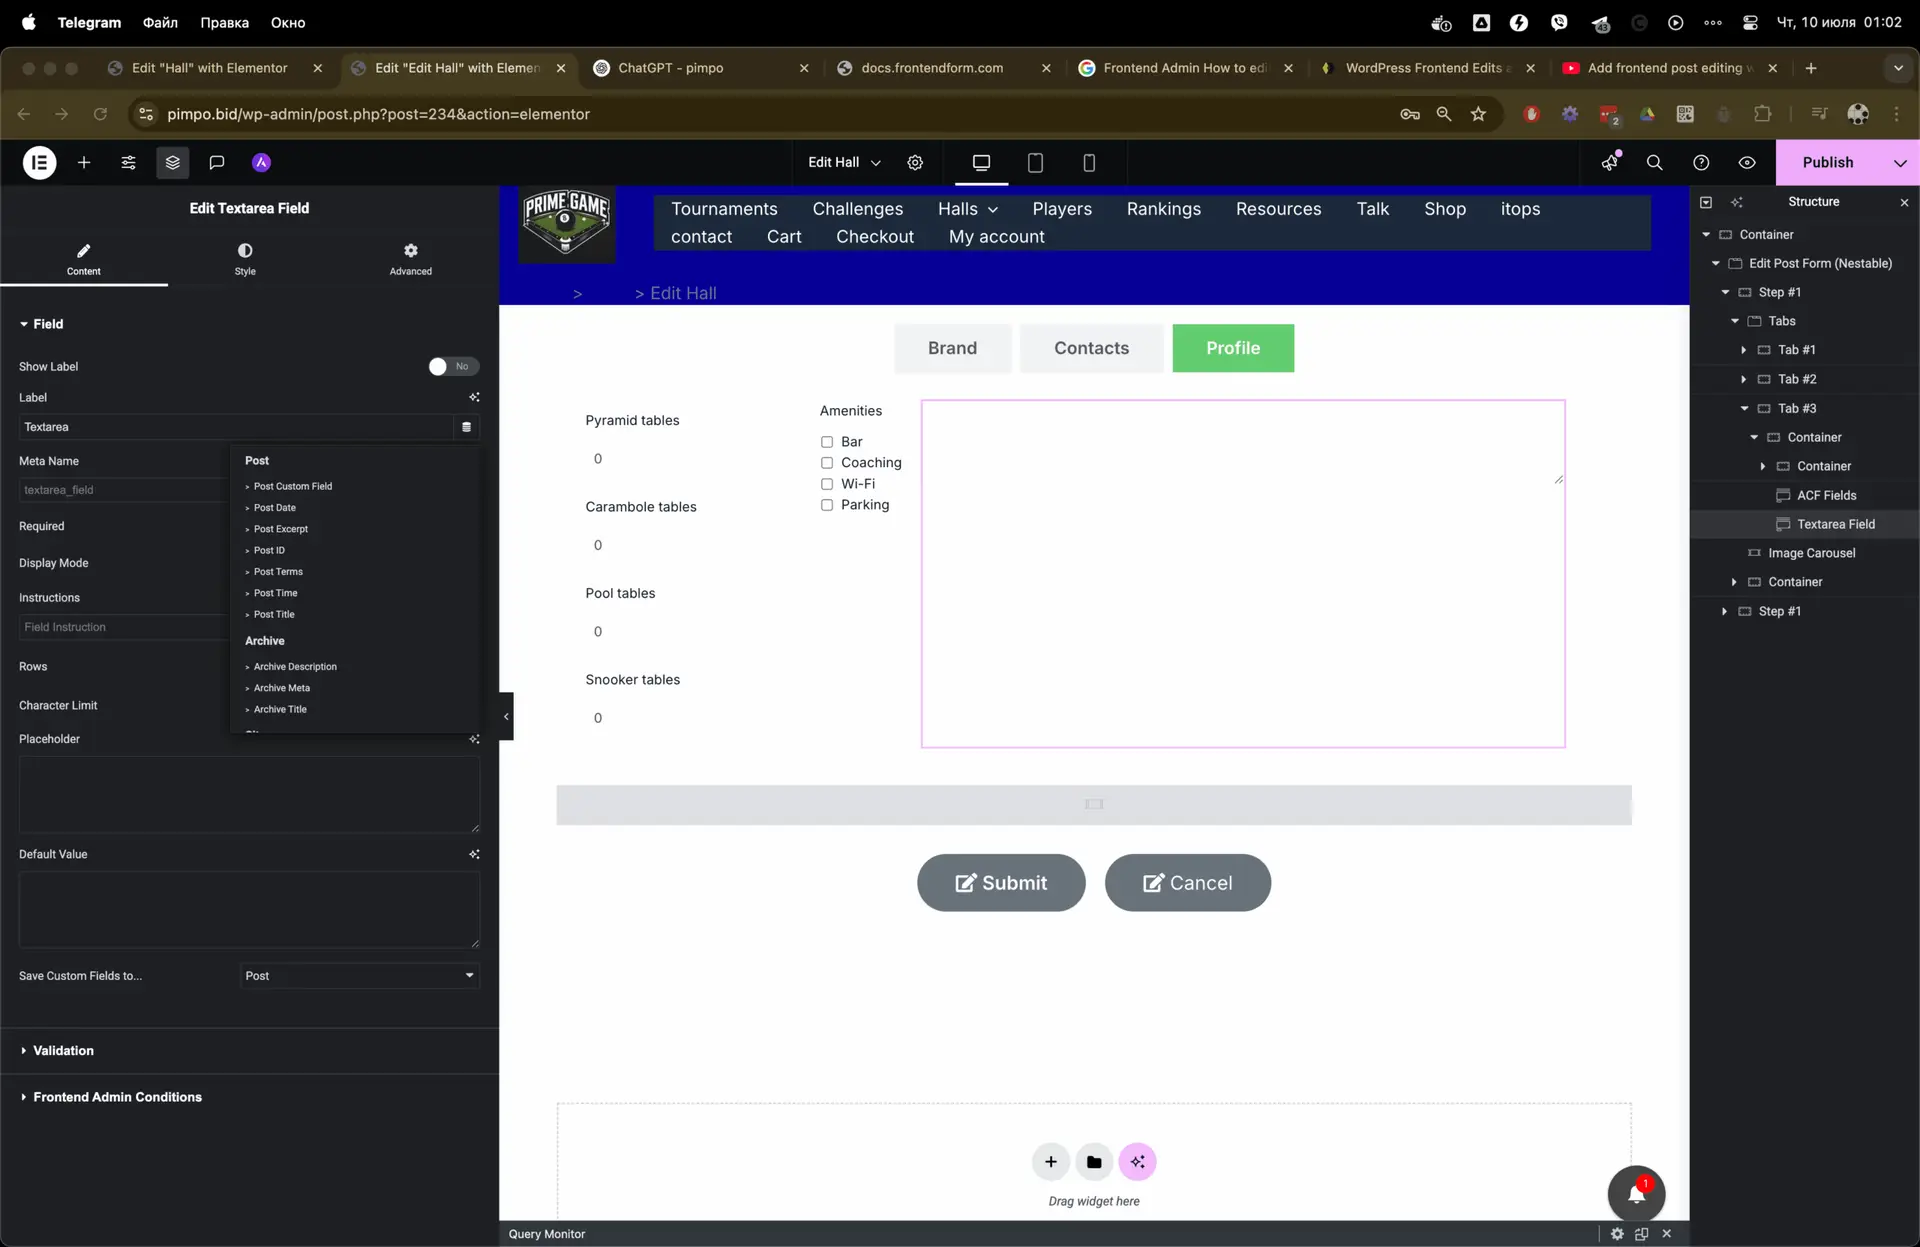Open the macOS Control Center icon

[1750, 22]
